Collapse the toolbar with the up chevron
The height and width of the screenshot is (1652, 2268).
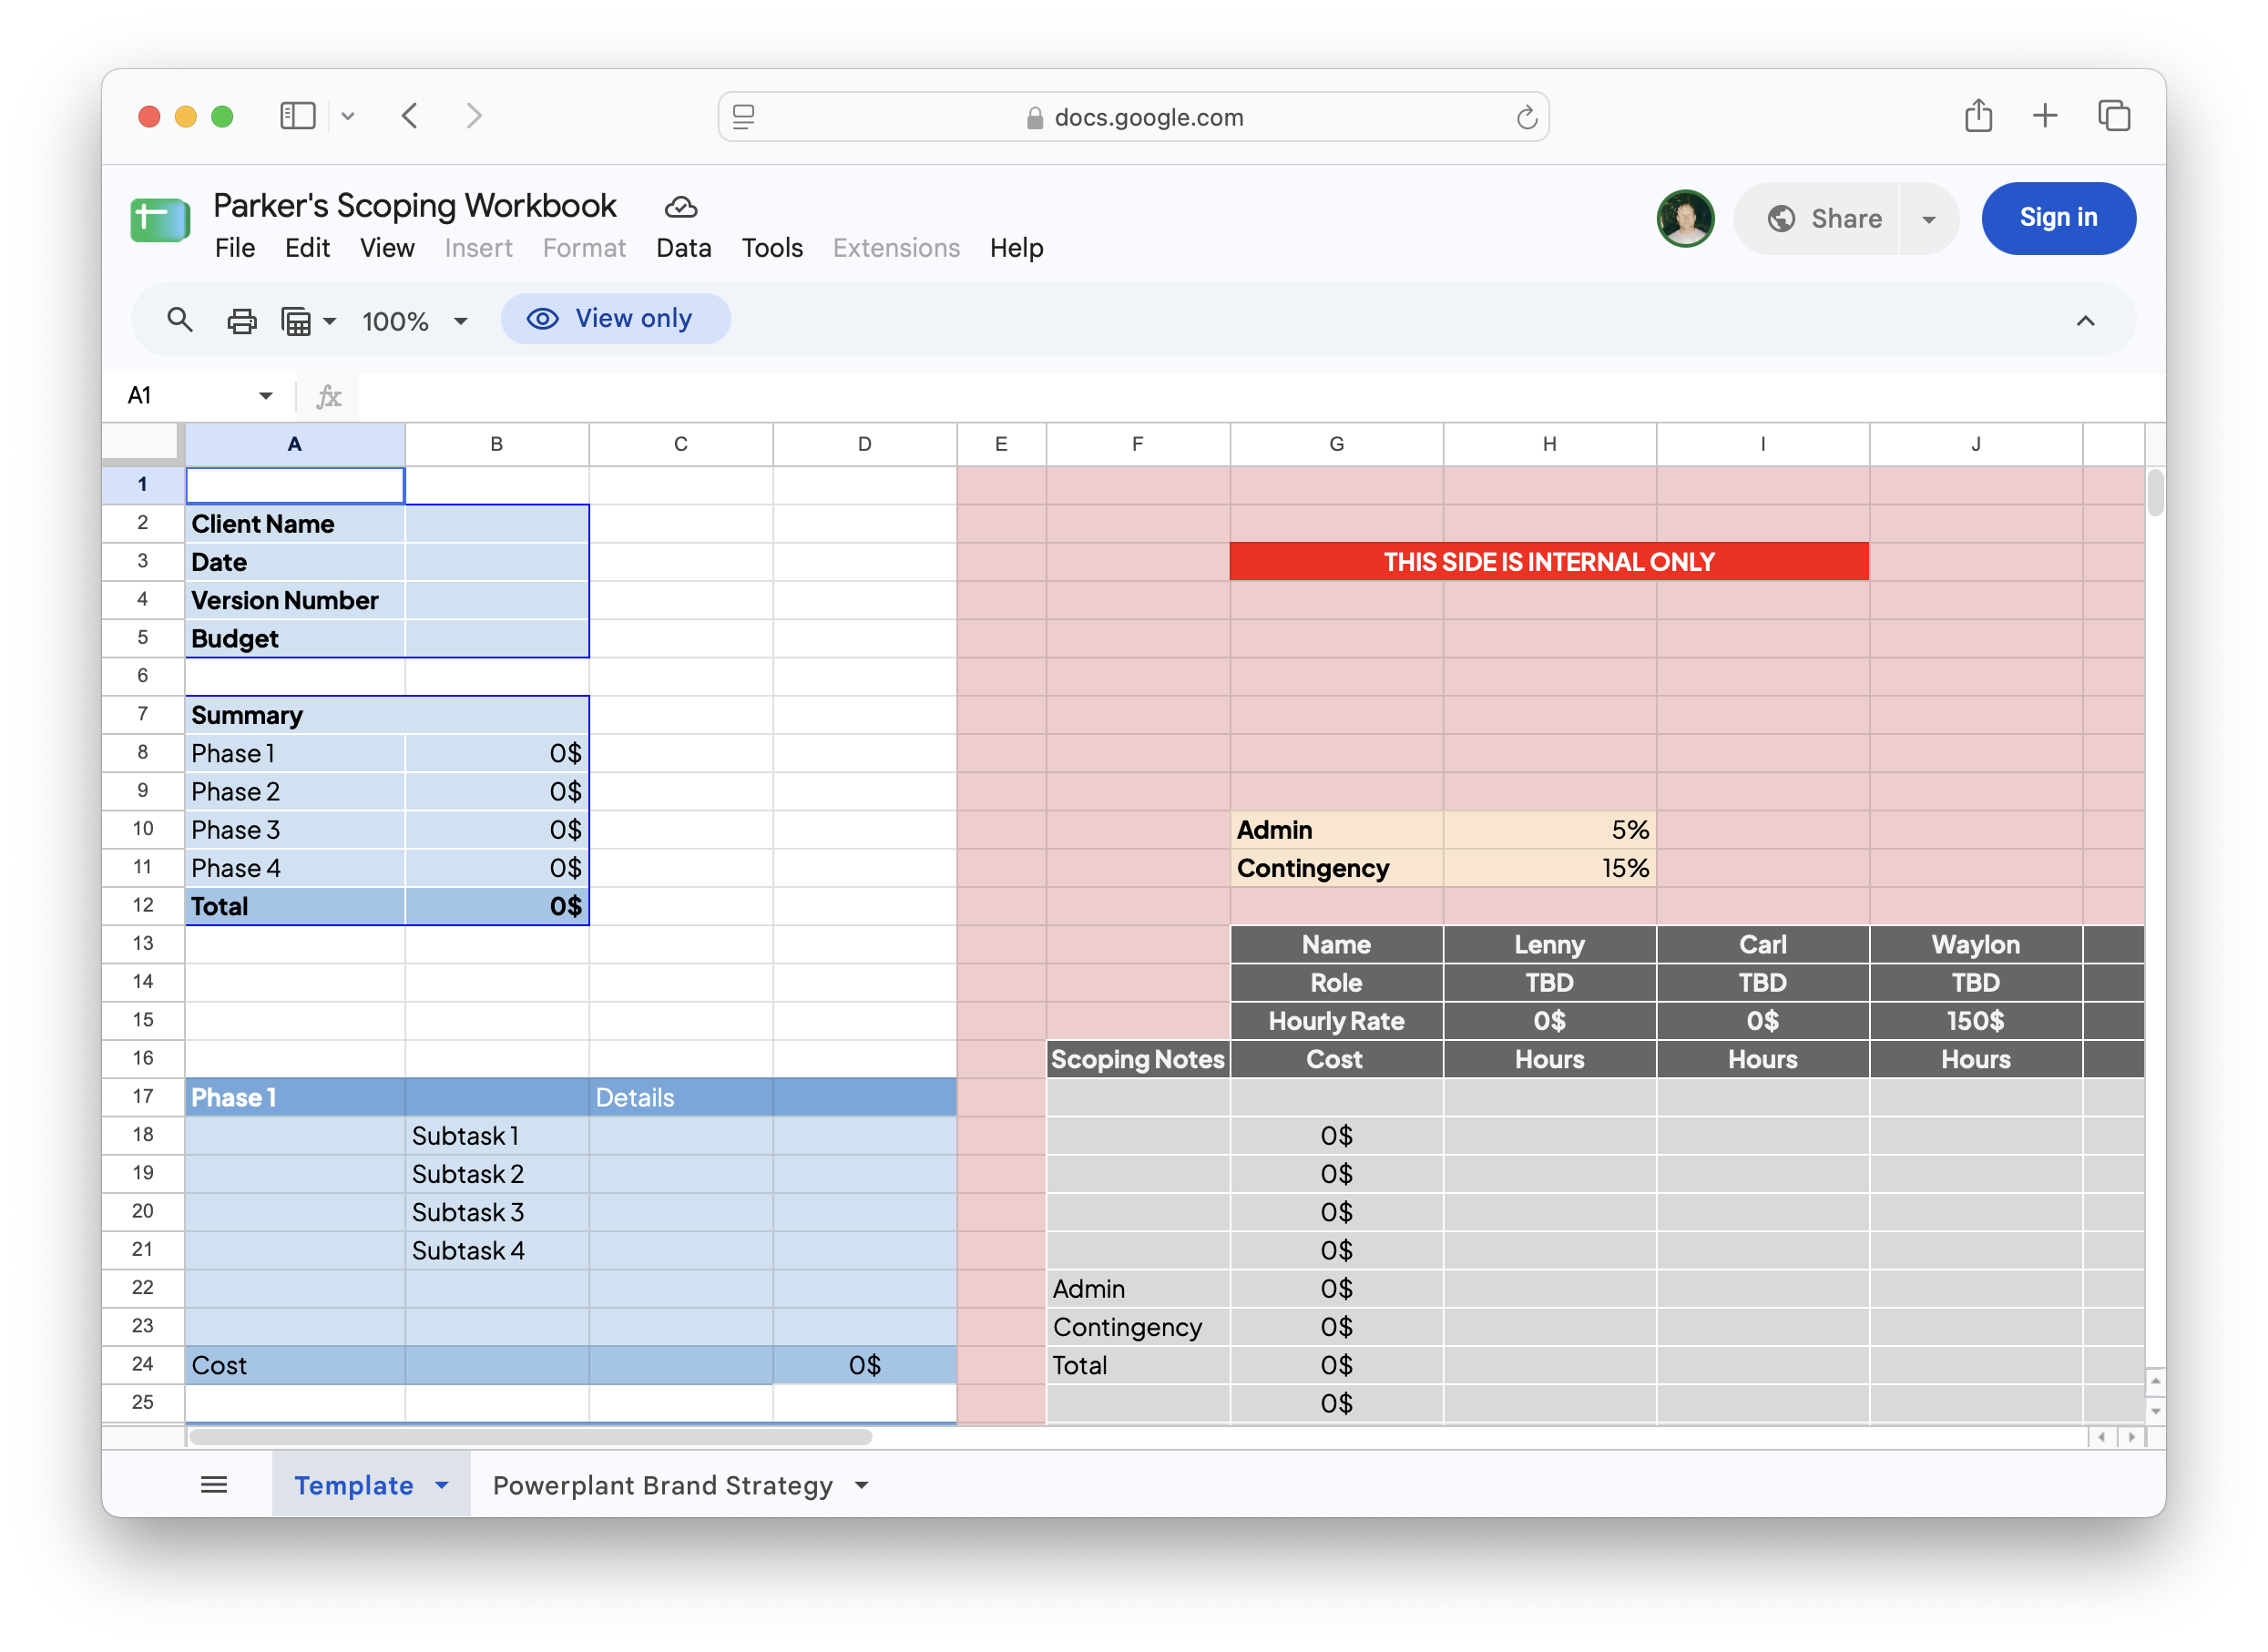click(x=2085, y=321)
